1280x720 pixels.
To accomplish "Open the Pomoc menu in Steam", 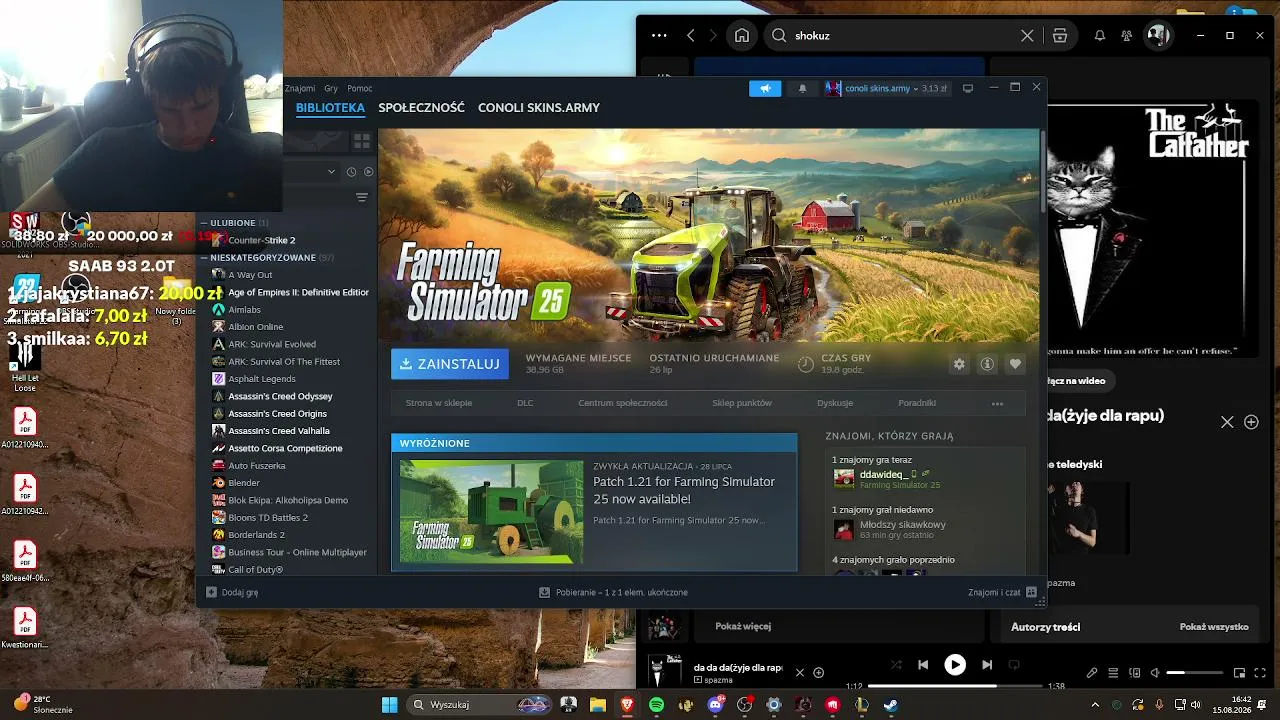I will [x=360, y=88].
